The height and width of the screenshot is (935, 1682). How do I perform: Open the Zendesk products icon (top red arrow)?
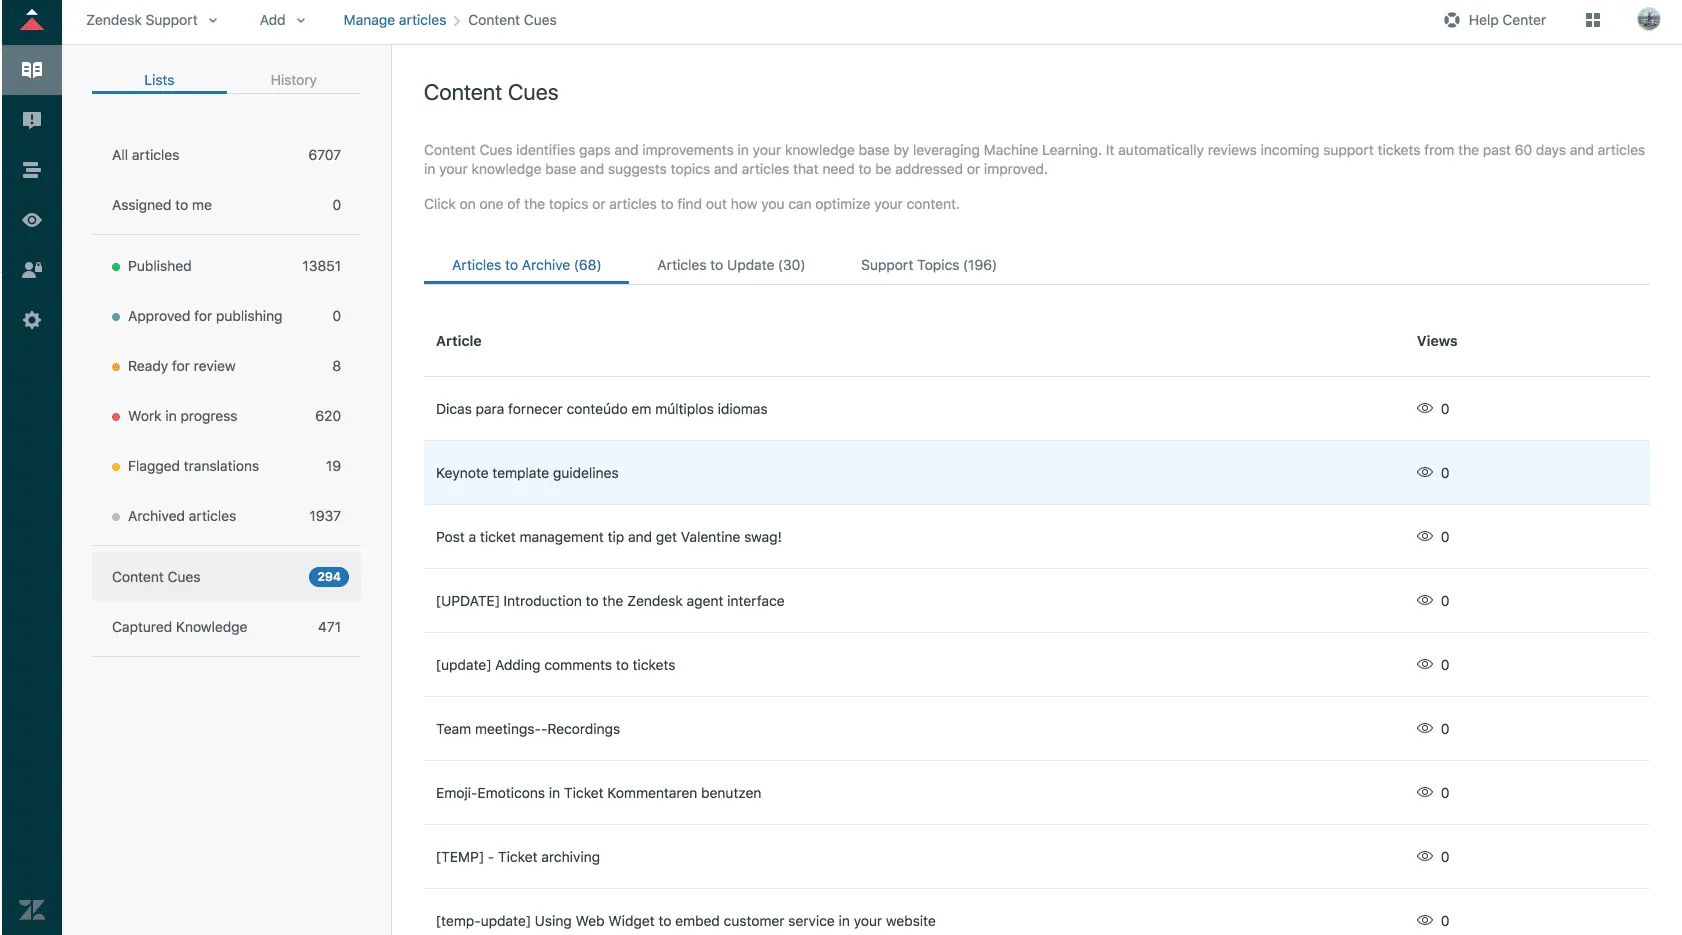pyautogui.click(x=31, y=20)
